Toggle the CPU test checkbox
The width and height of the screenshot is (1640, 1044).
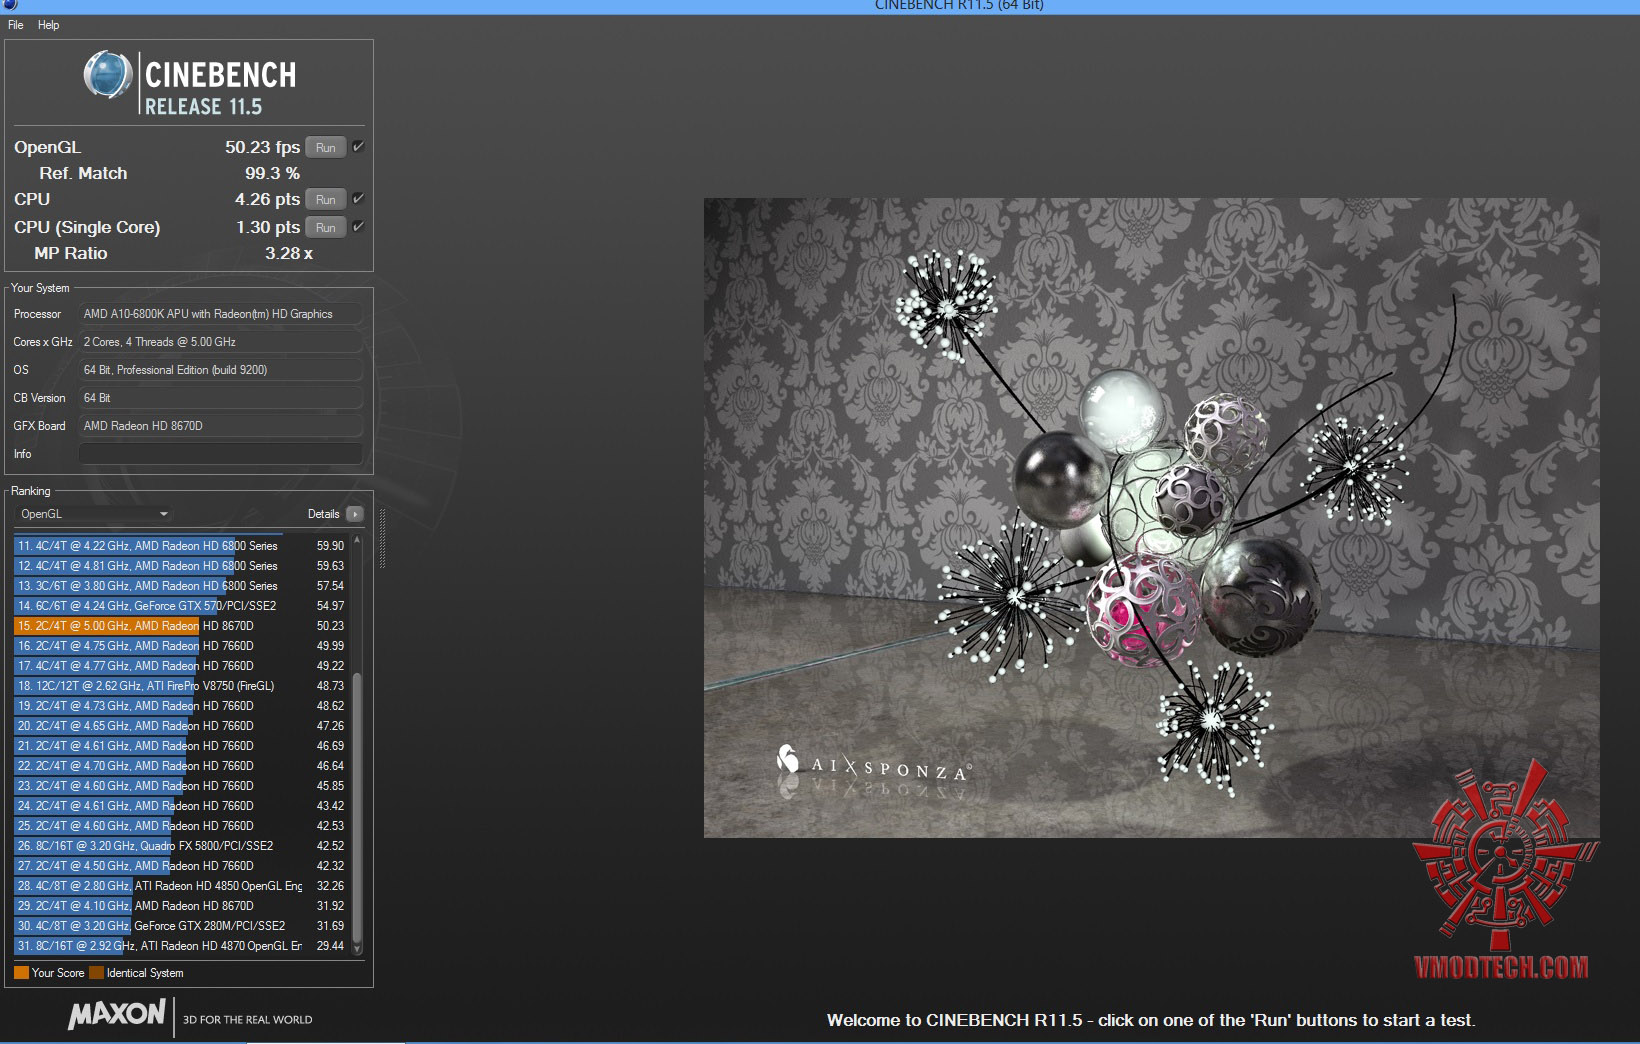tap(358, 199)
